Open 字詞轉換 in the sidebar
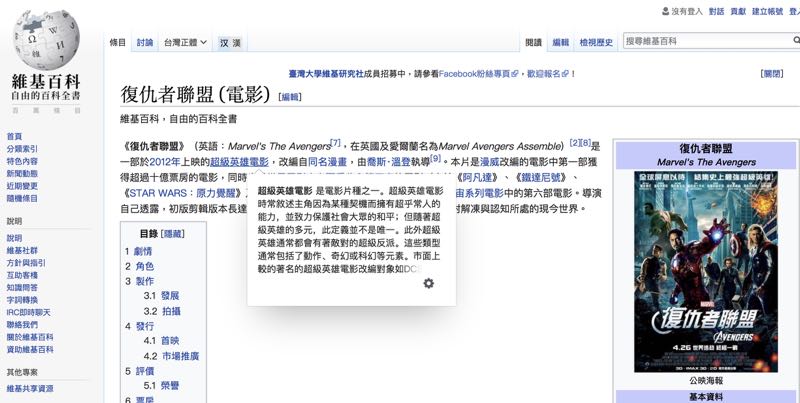800x403 pixels. 22,300
